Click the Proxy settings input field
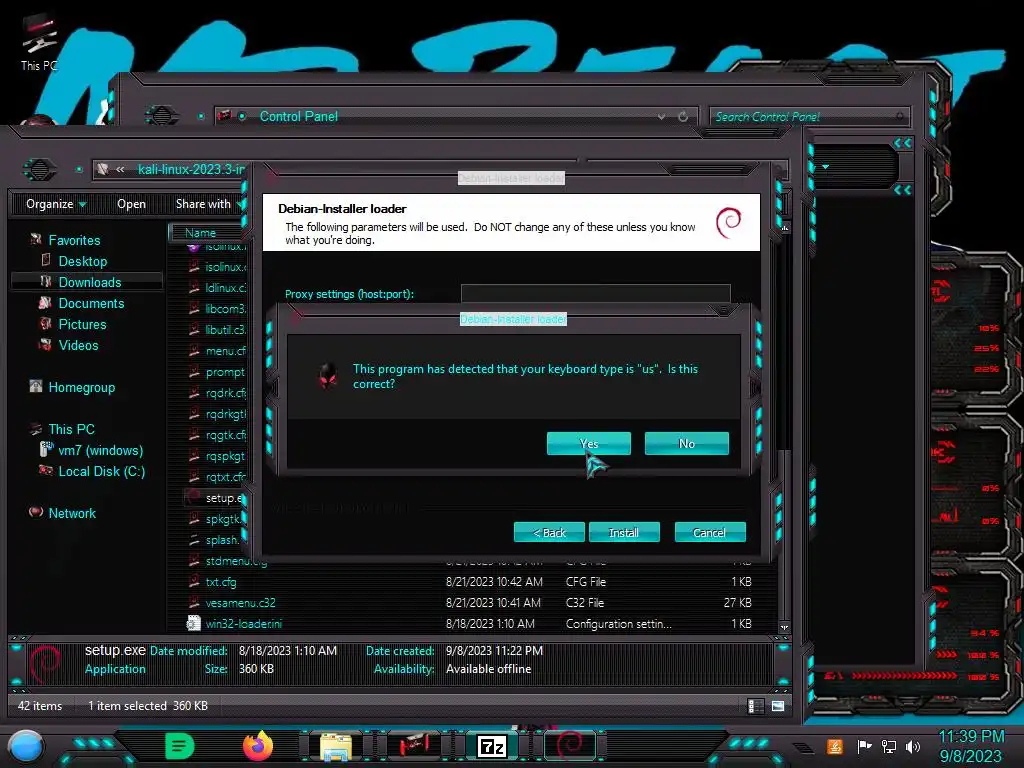The width and height of the screenshot is (1024, 768). click(595, 293)
